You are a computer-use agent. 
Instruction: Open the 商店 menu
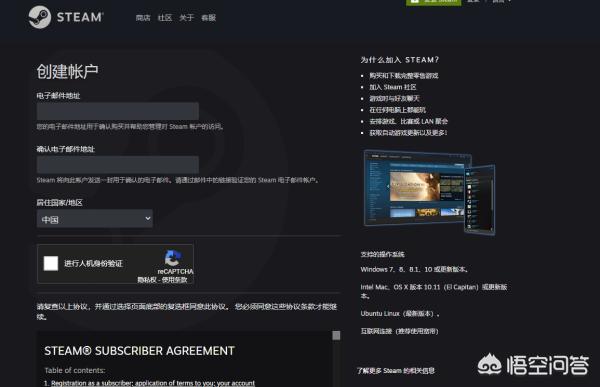tap(143, 18)
